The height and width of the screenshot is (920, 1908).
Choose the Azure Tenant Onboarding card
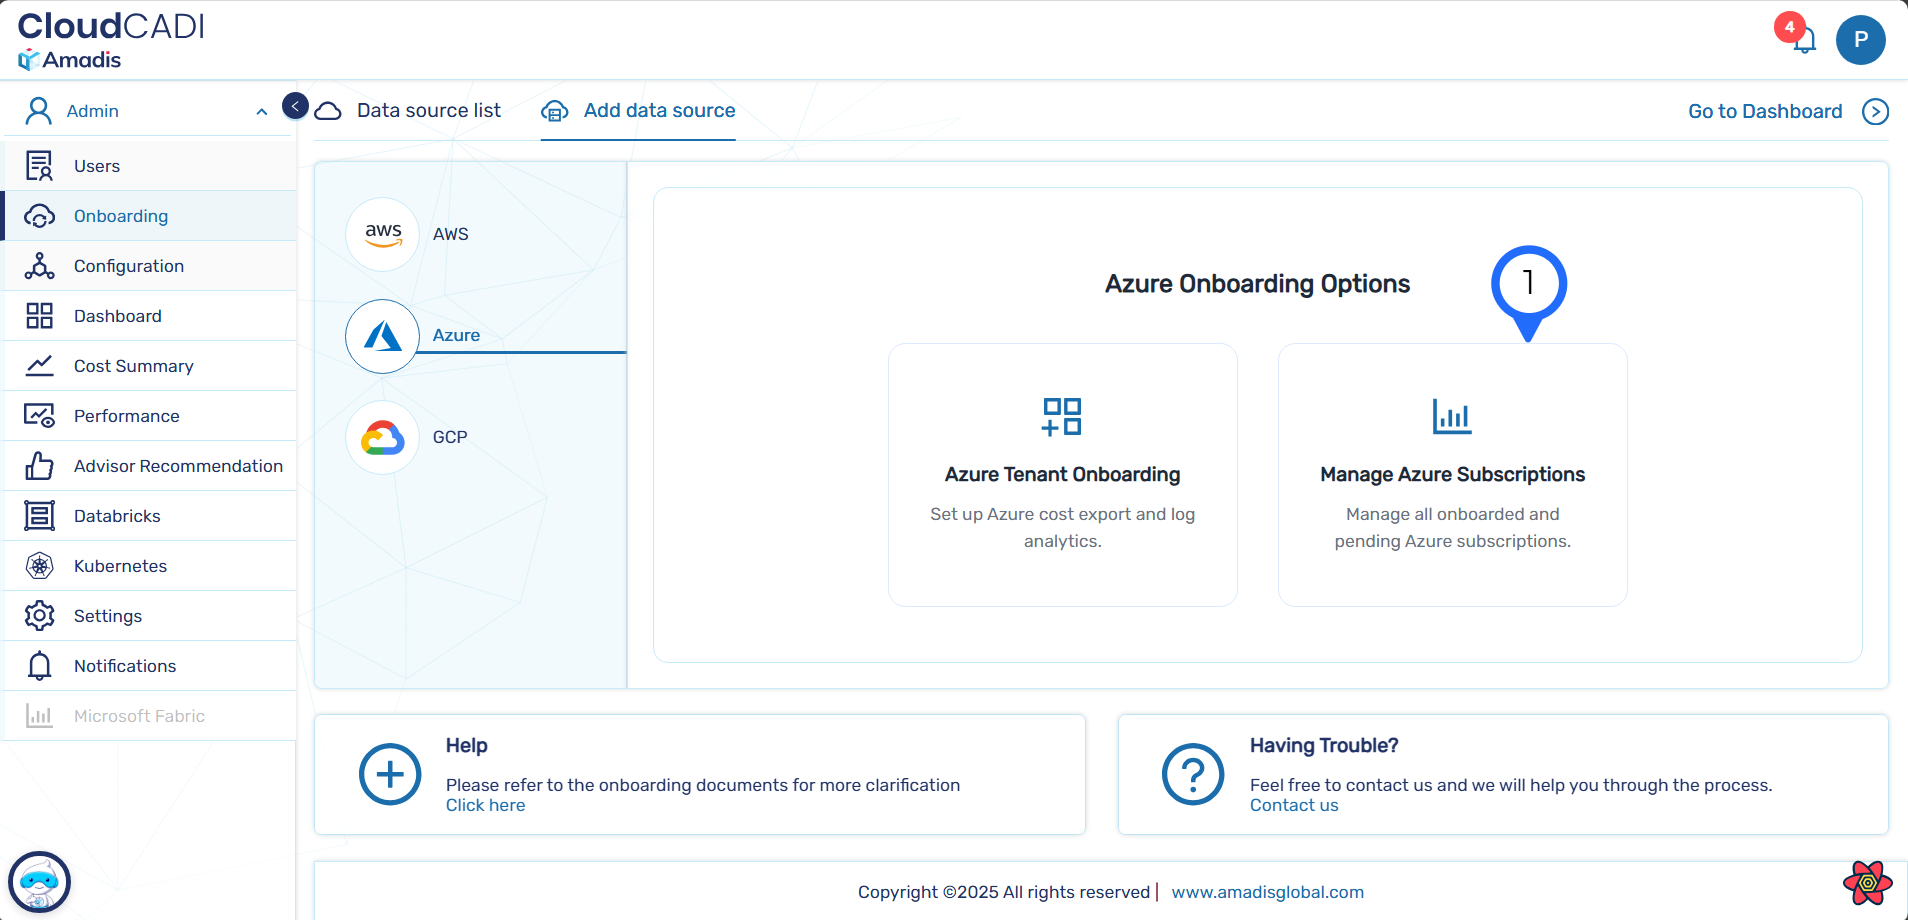(x=1062, y=475)
